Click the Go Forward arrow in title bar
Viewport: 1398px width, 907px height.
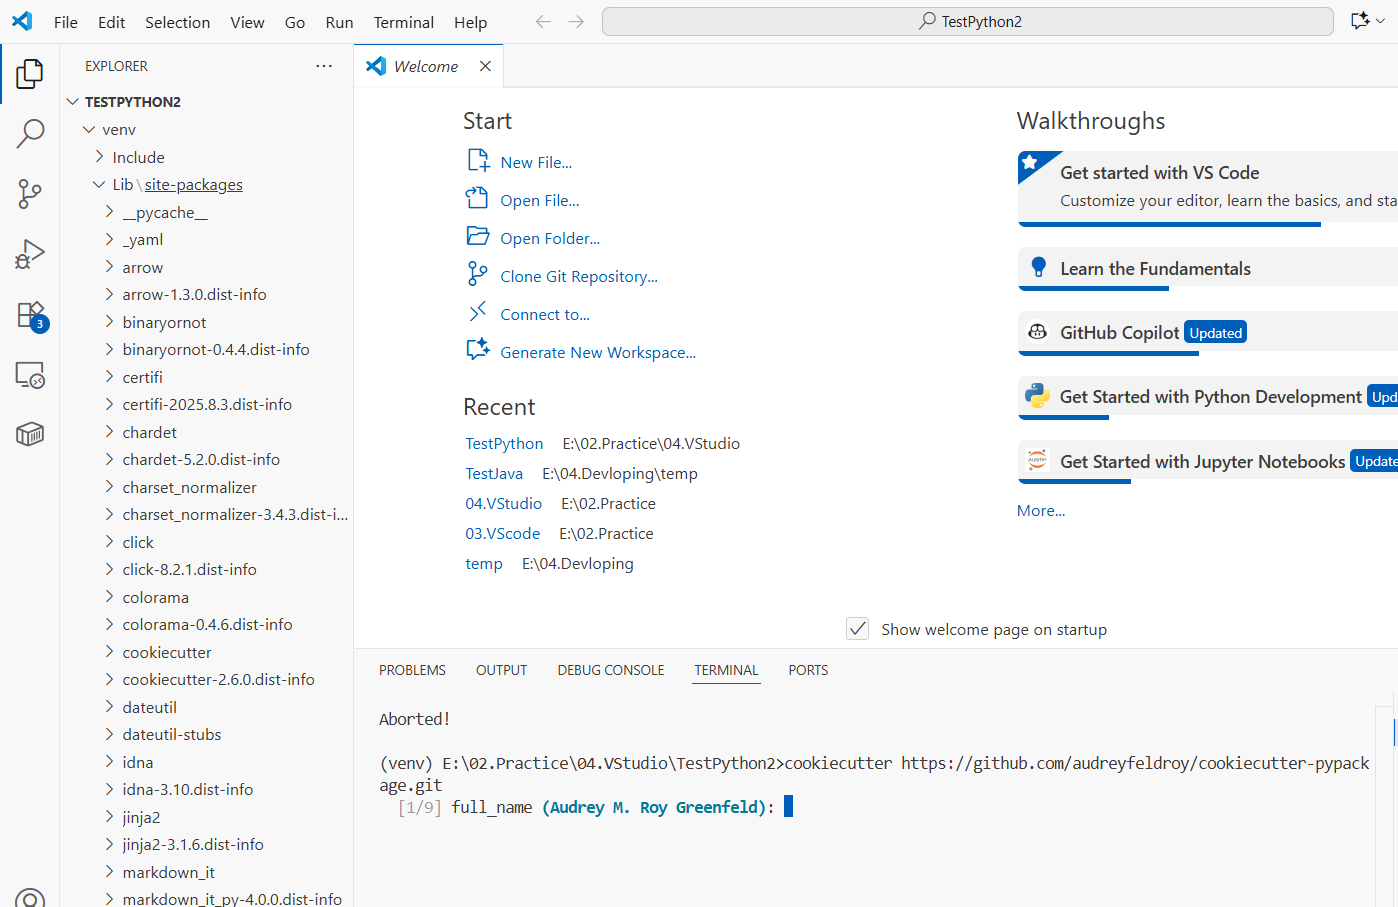coord(576,21)
